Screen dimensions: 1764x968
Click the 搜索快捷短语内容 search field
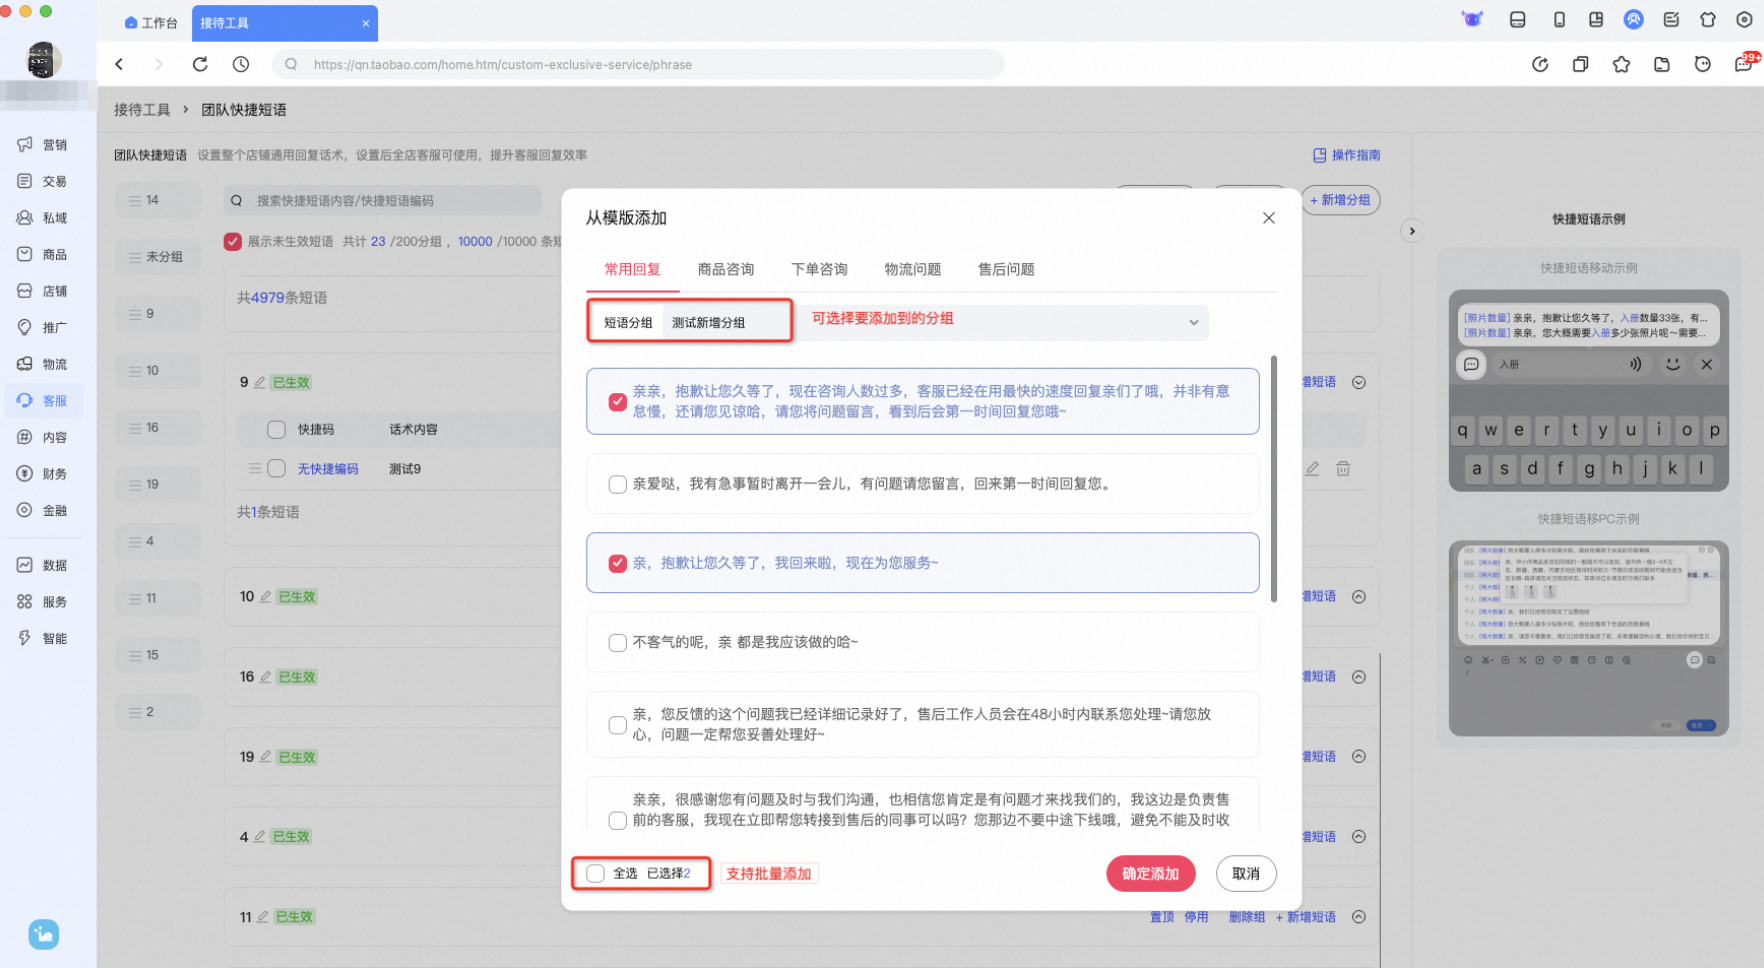383,200
